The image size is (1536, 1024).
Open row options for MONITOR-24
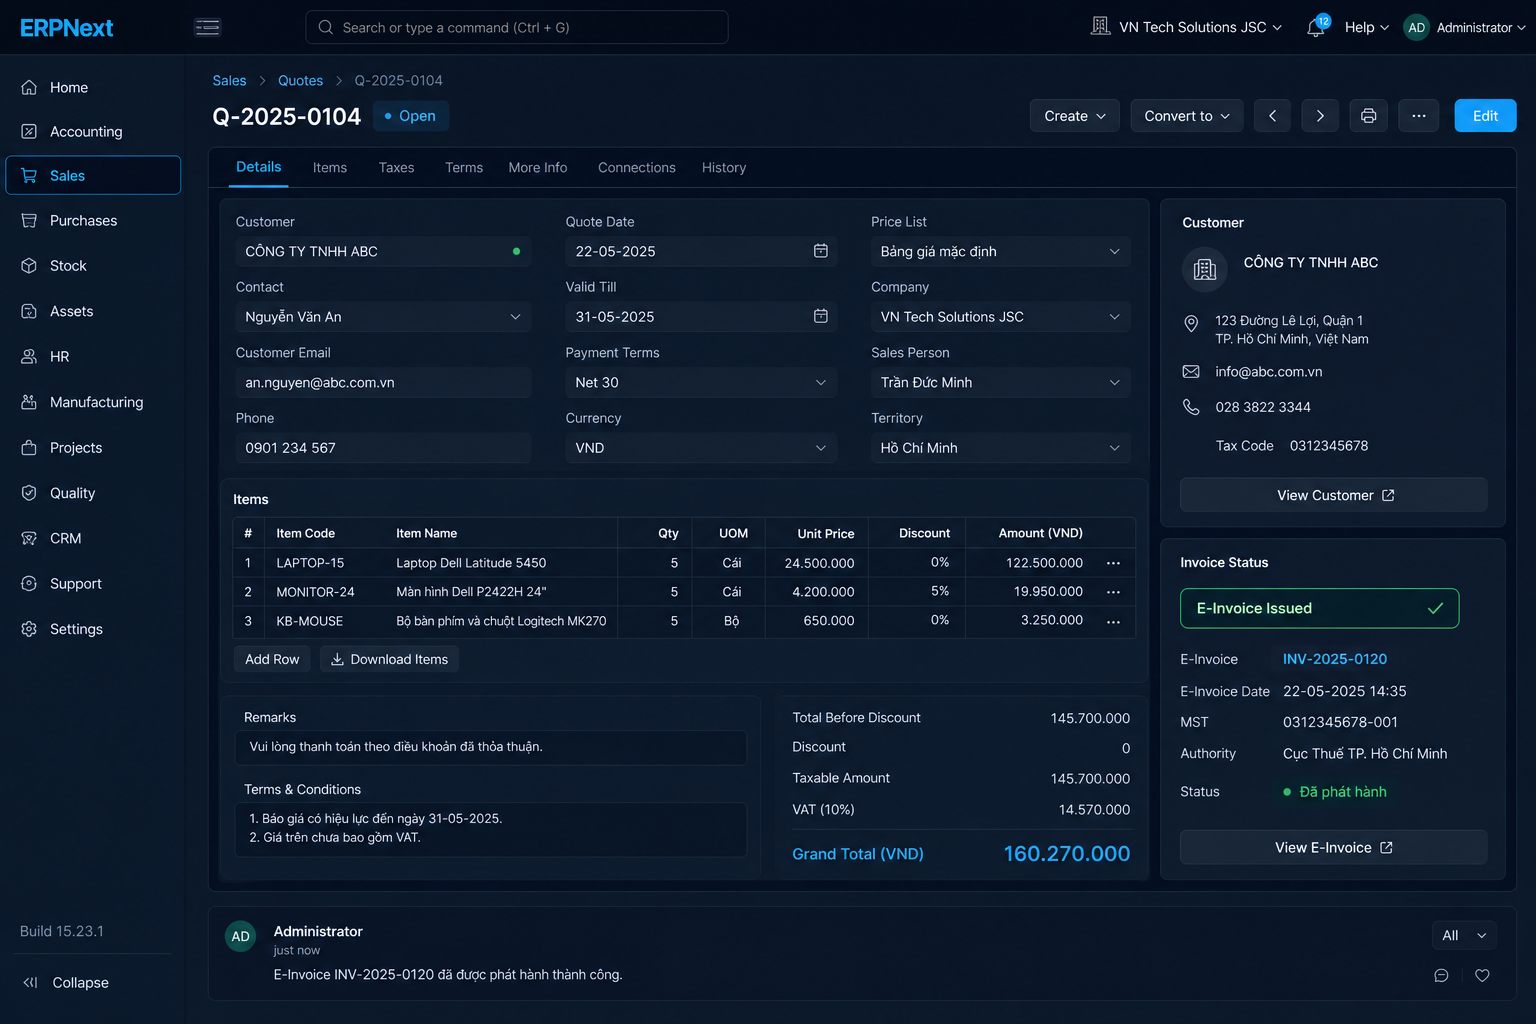[1113, 592]
